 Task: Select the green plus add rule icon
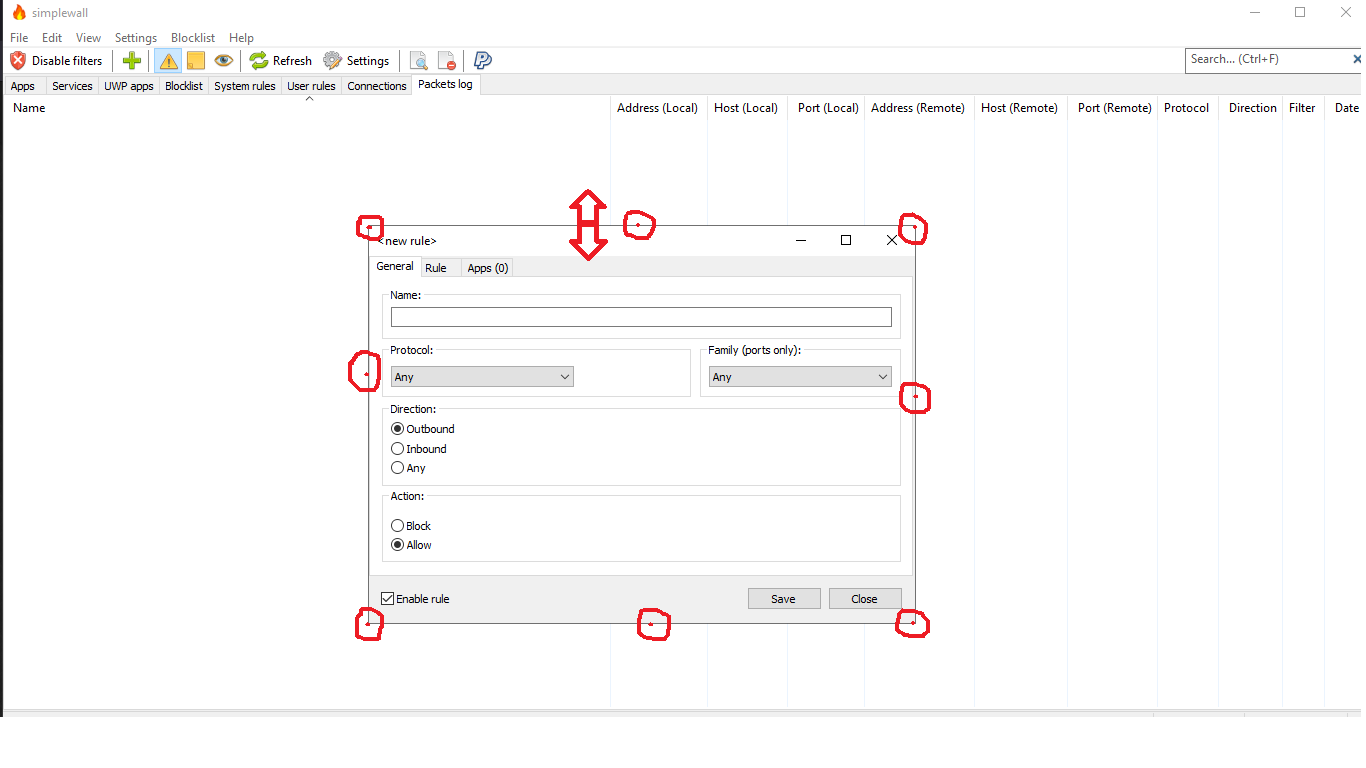pyautogui.click(x=131, y=60)
